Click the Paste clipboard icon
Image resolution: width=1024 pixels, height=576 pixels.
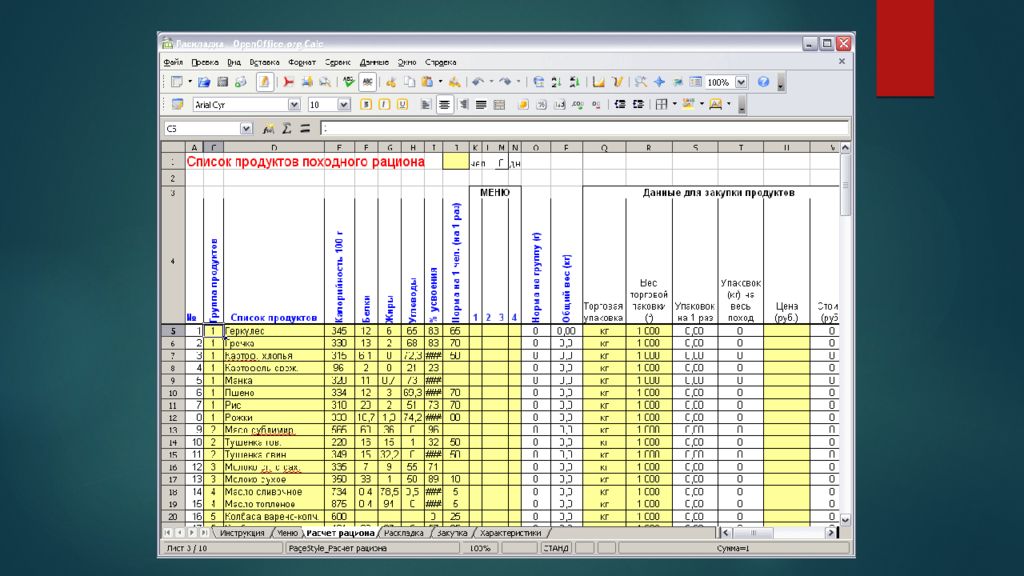point(427,82)
